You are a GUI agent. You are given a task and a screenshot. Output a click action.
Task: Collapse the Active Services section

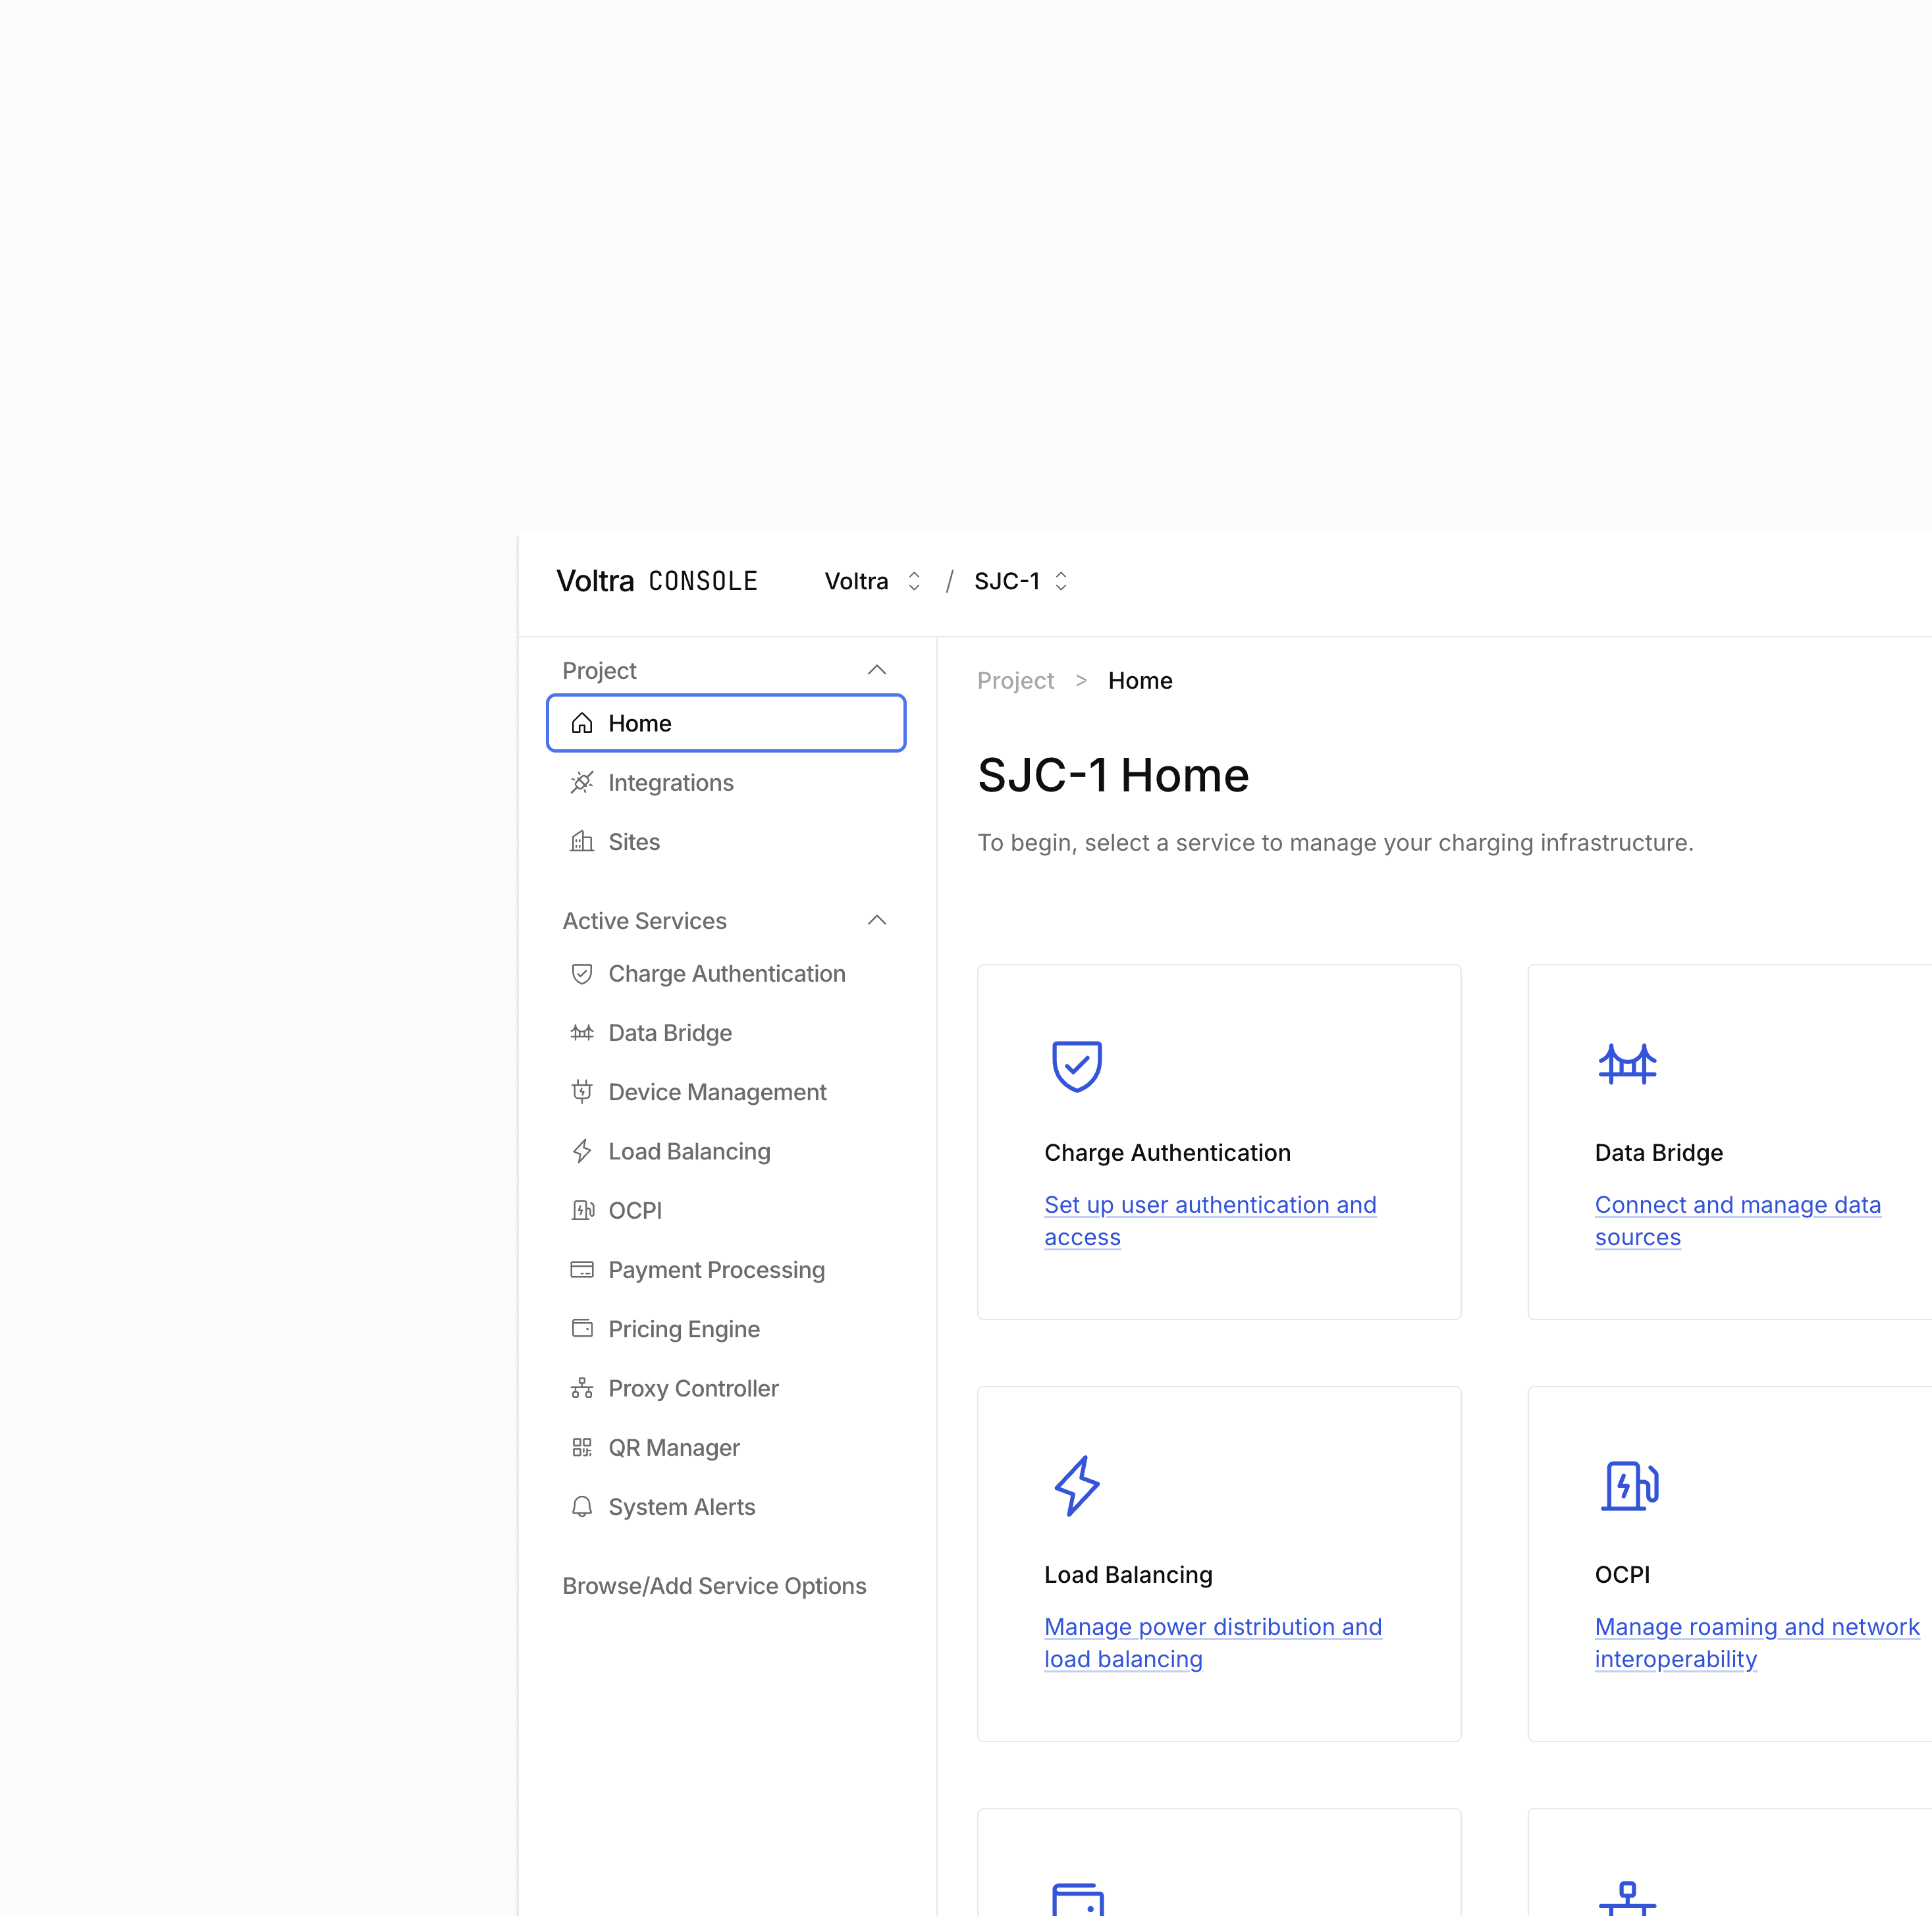[877, 920]
